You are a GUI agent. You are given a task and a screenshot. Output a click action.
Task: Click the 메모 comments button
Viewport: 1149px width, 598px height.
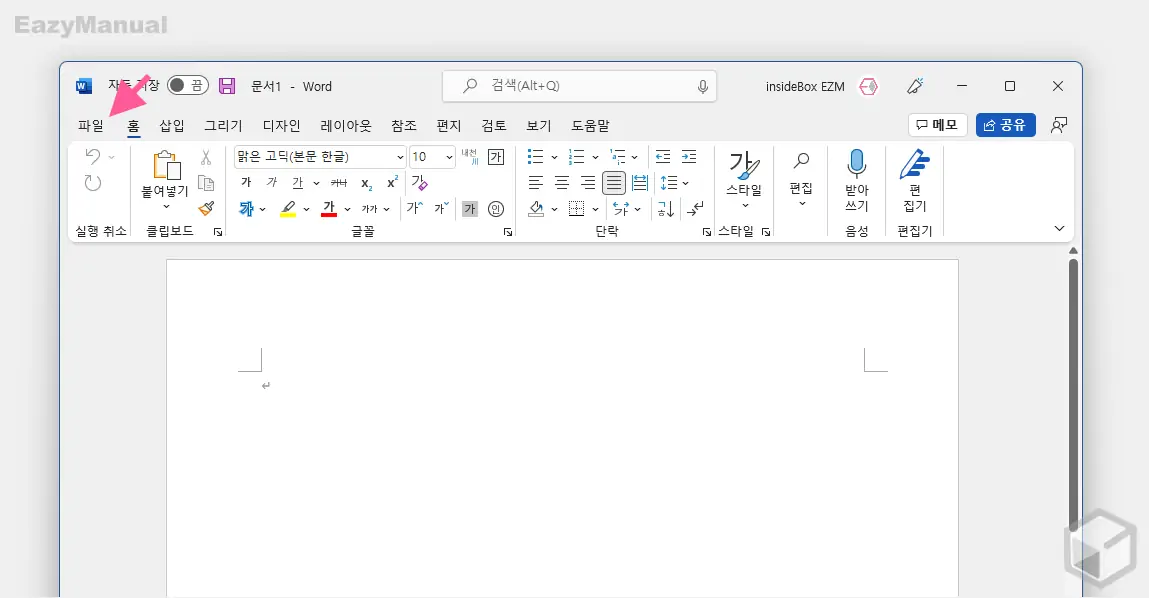point(938,125)
